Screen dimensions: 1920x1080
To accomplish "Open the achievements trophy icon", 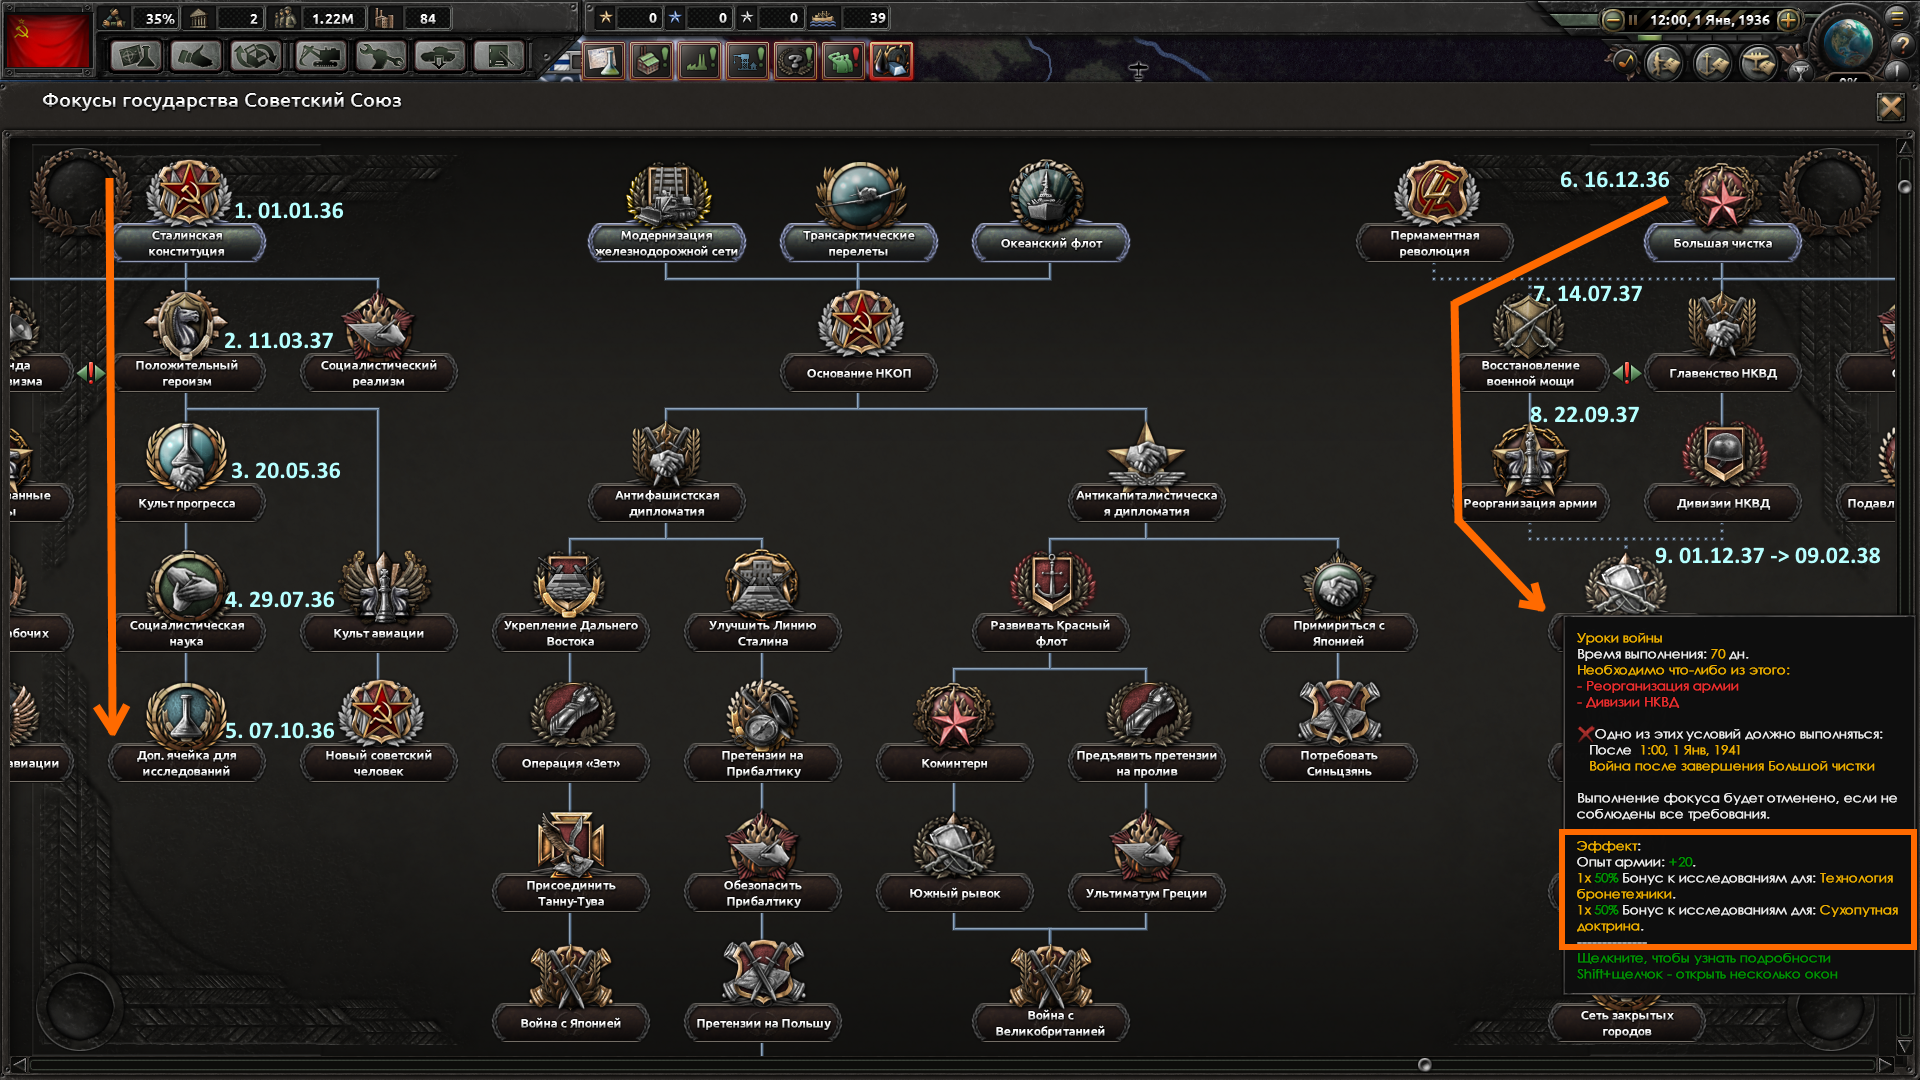I will 1799,70.
